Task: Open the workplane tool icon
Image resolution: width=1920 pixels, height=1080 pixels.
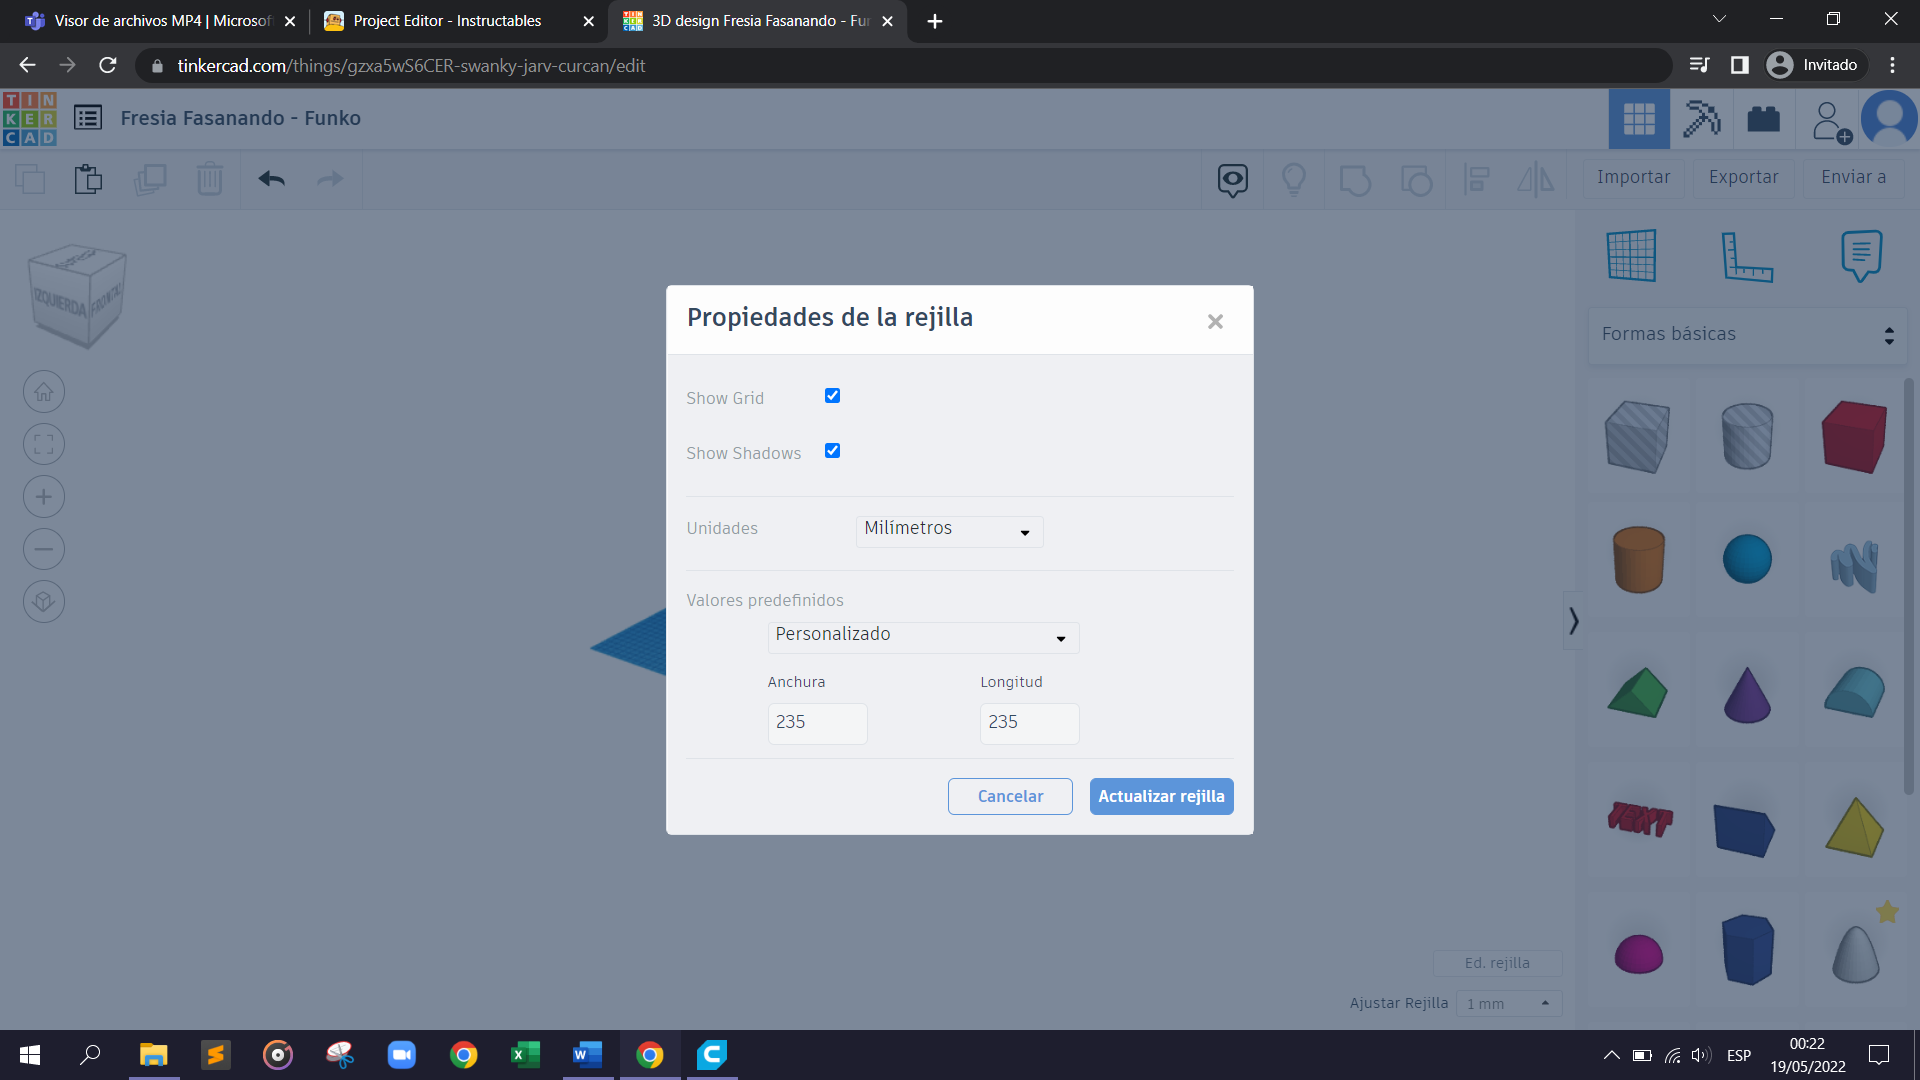Action: tap(1632, 256)
